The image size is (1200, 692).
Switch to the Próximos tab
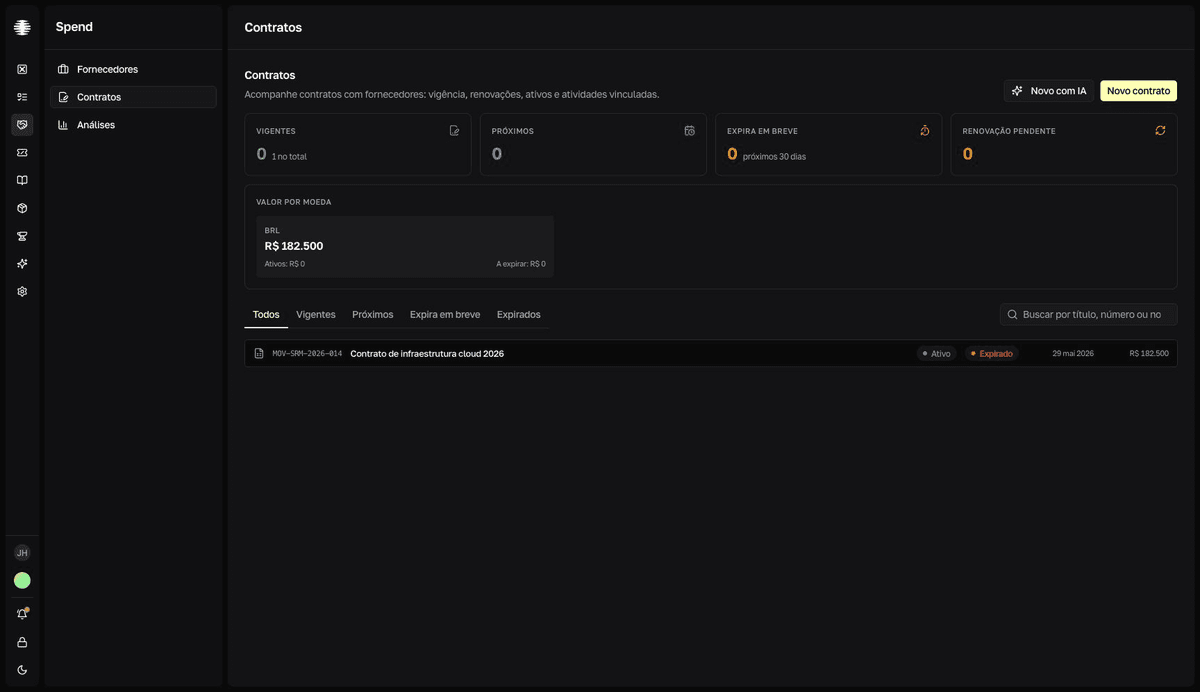(x=373, y=315)
